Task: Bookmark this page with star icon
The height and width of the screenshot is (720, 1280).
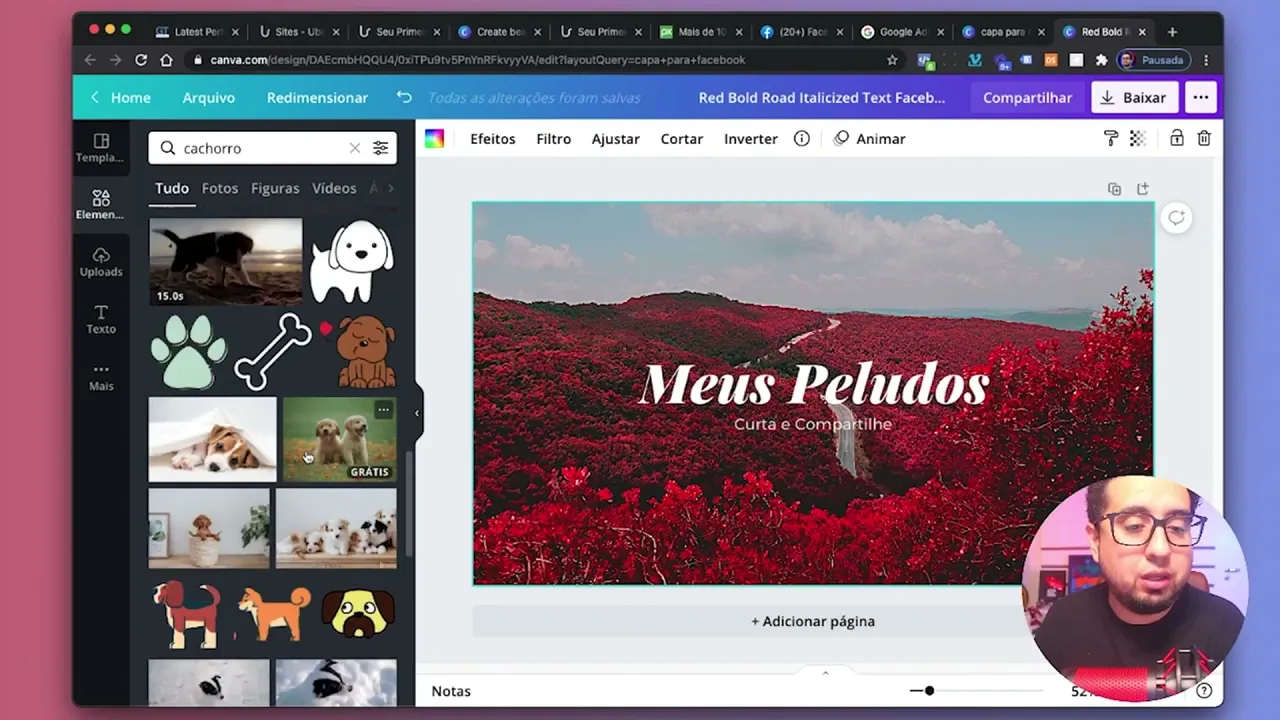Action: pos(892,60)
